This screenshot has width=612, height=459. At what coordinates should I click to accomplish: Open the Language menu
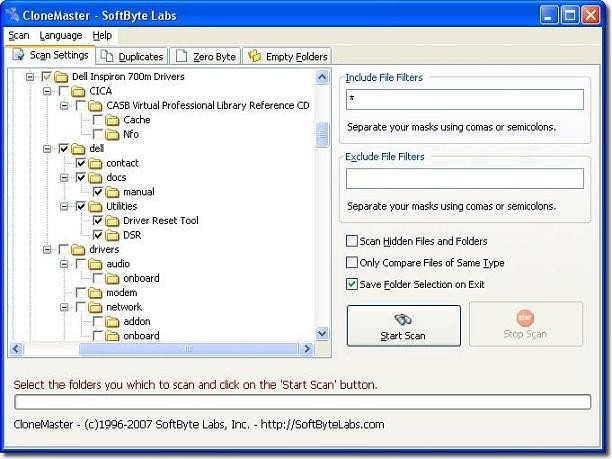[61, 36]
